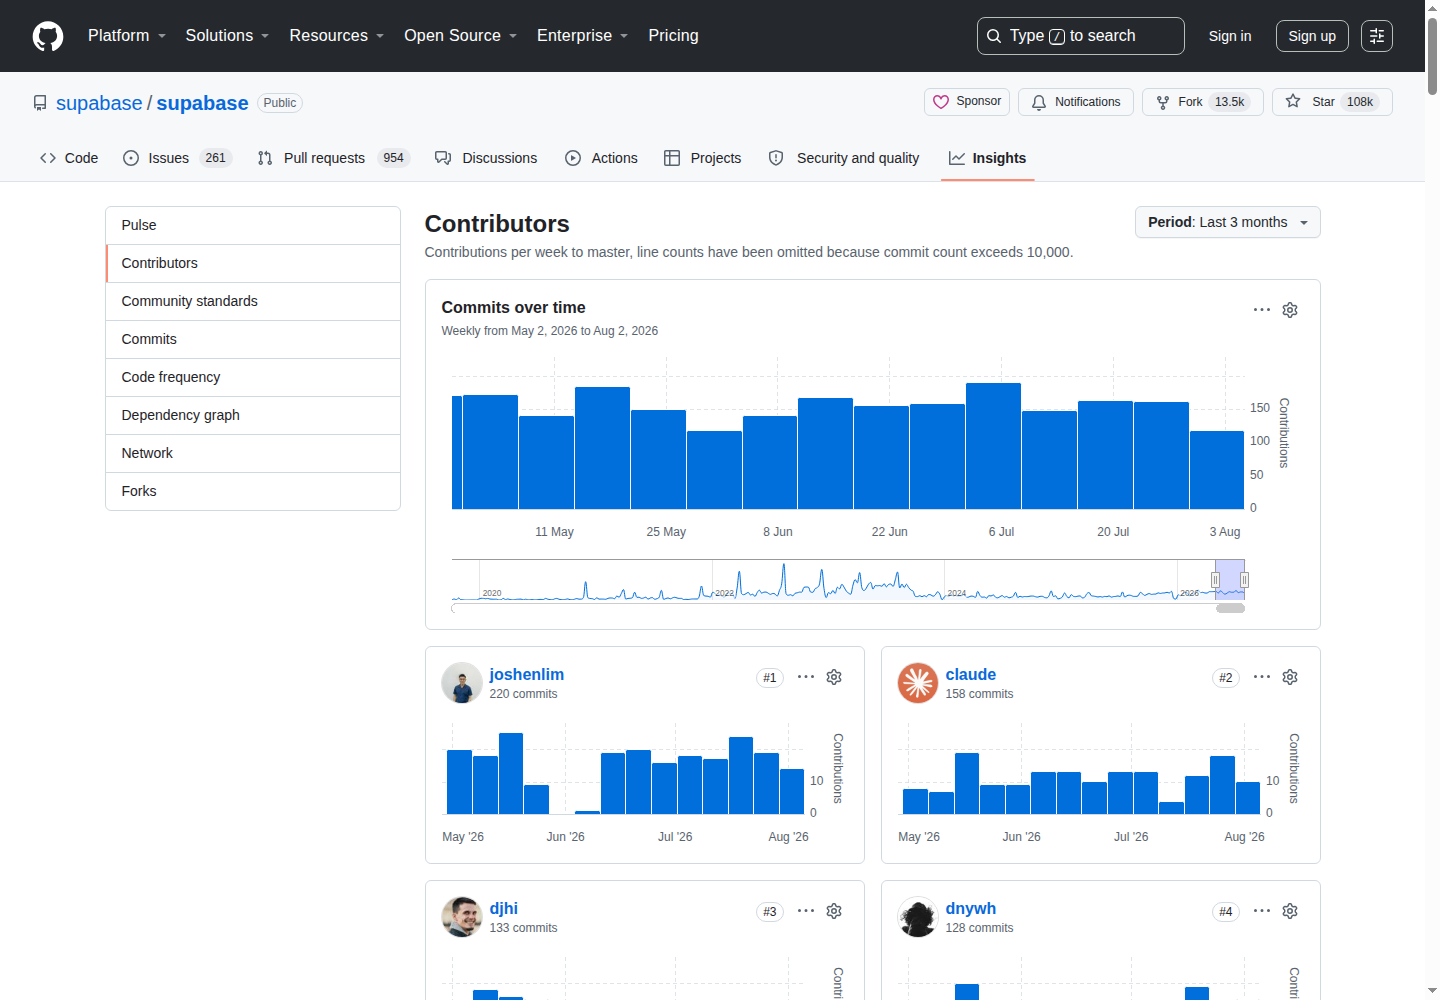Open the gear icon on dnywh's card
1440x1000 pixels.
tap(1290, 911)
